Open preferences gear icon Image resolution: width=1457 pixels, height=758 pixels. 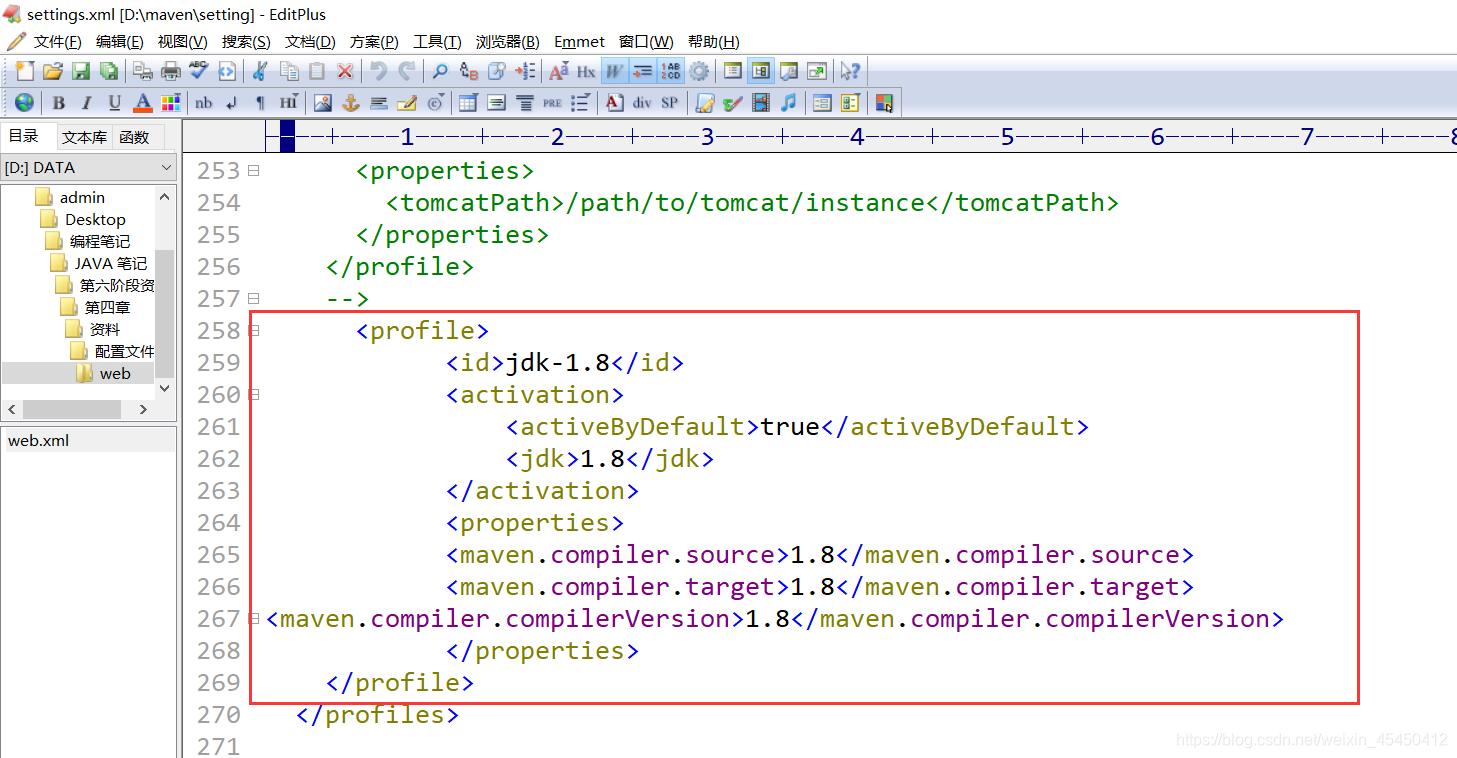coord(699,71)
